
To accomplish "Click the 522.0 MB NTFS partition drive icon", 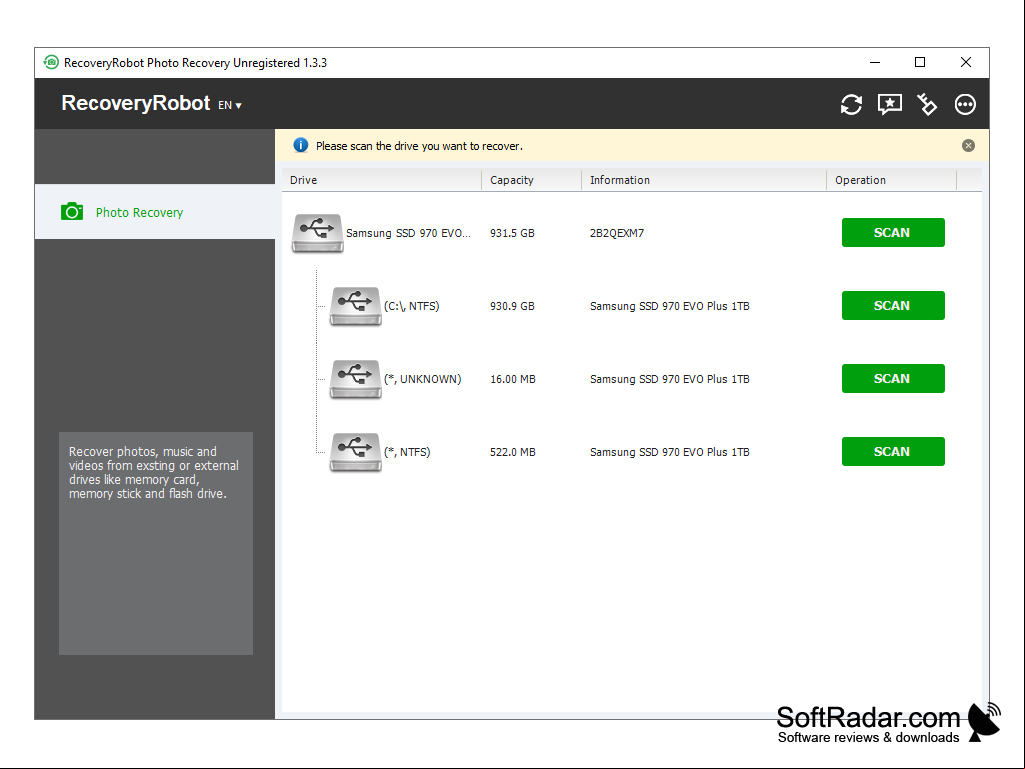I will [x=355, y=452].
